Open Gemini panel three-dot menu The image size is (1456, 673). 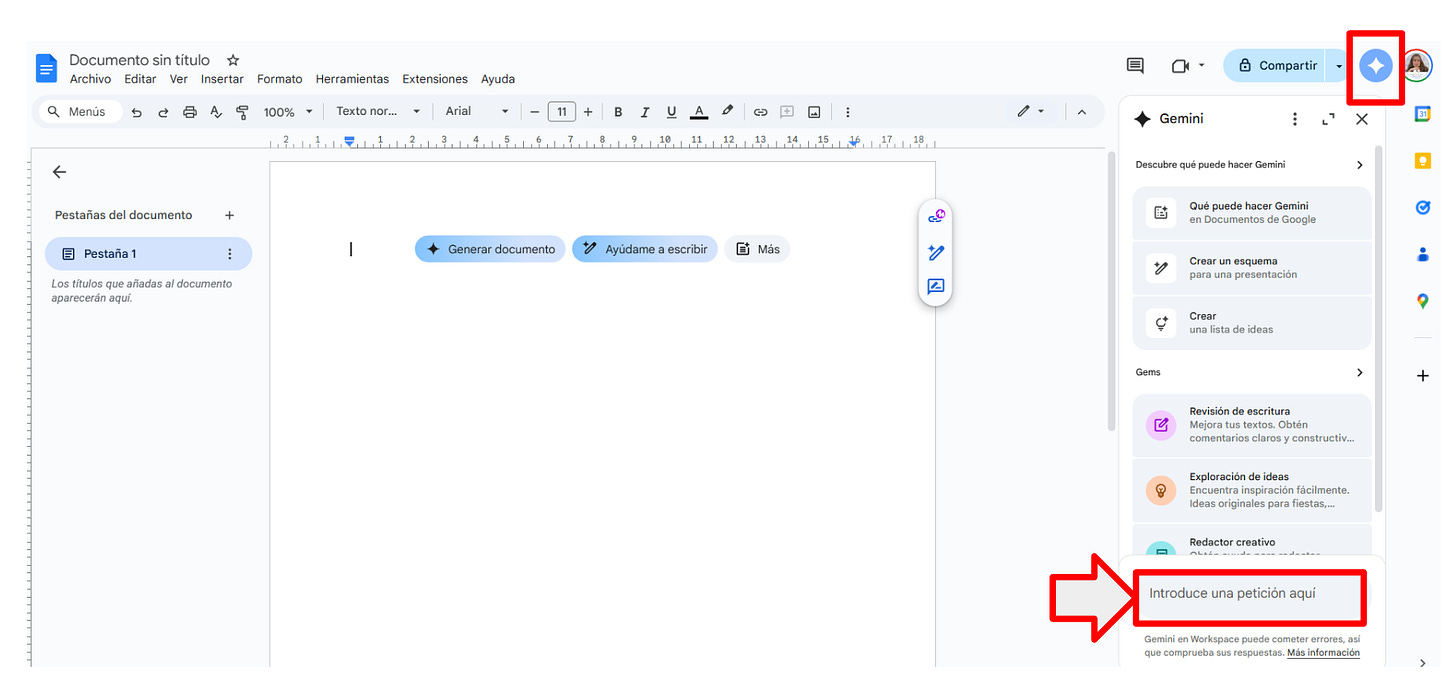1295,119
